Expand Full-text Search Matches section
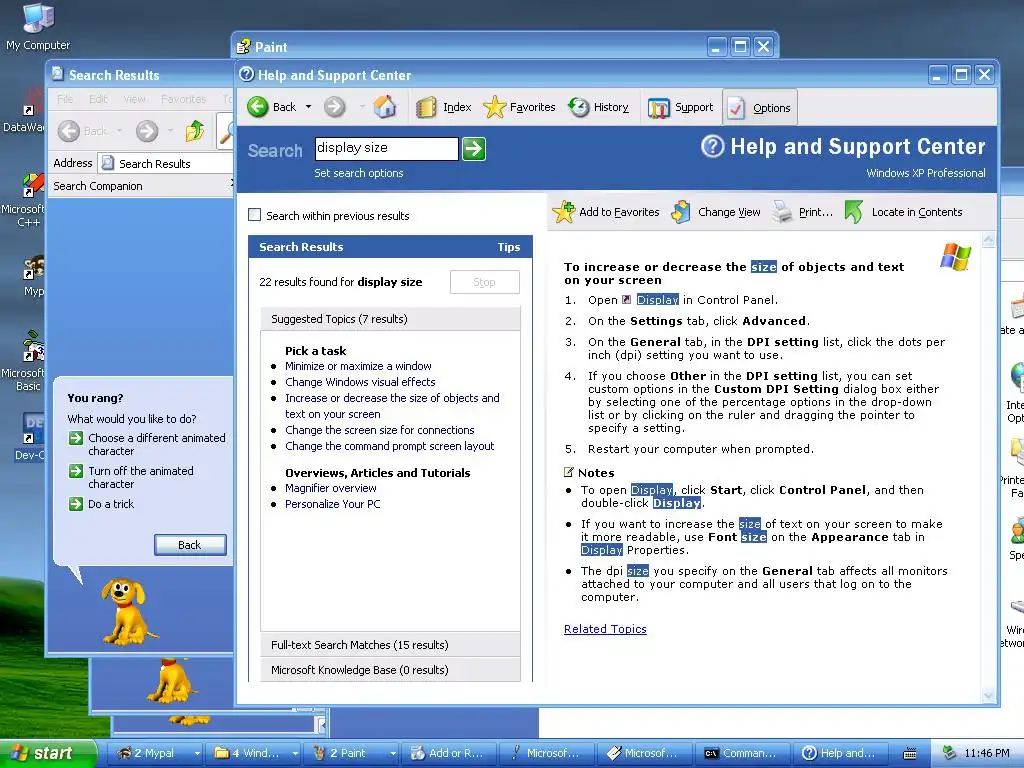The width and height of the screenshot is (1024, 768). [391, 645]
